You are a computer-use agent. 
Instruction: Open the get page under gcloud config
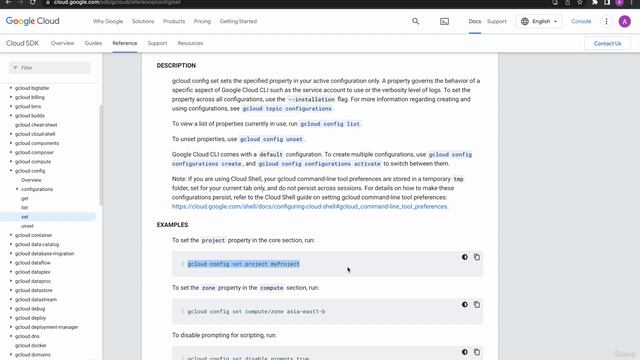(24, 198)
